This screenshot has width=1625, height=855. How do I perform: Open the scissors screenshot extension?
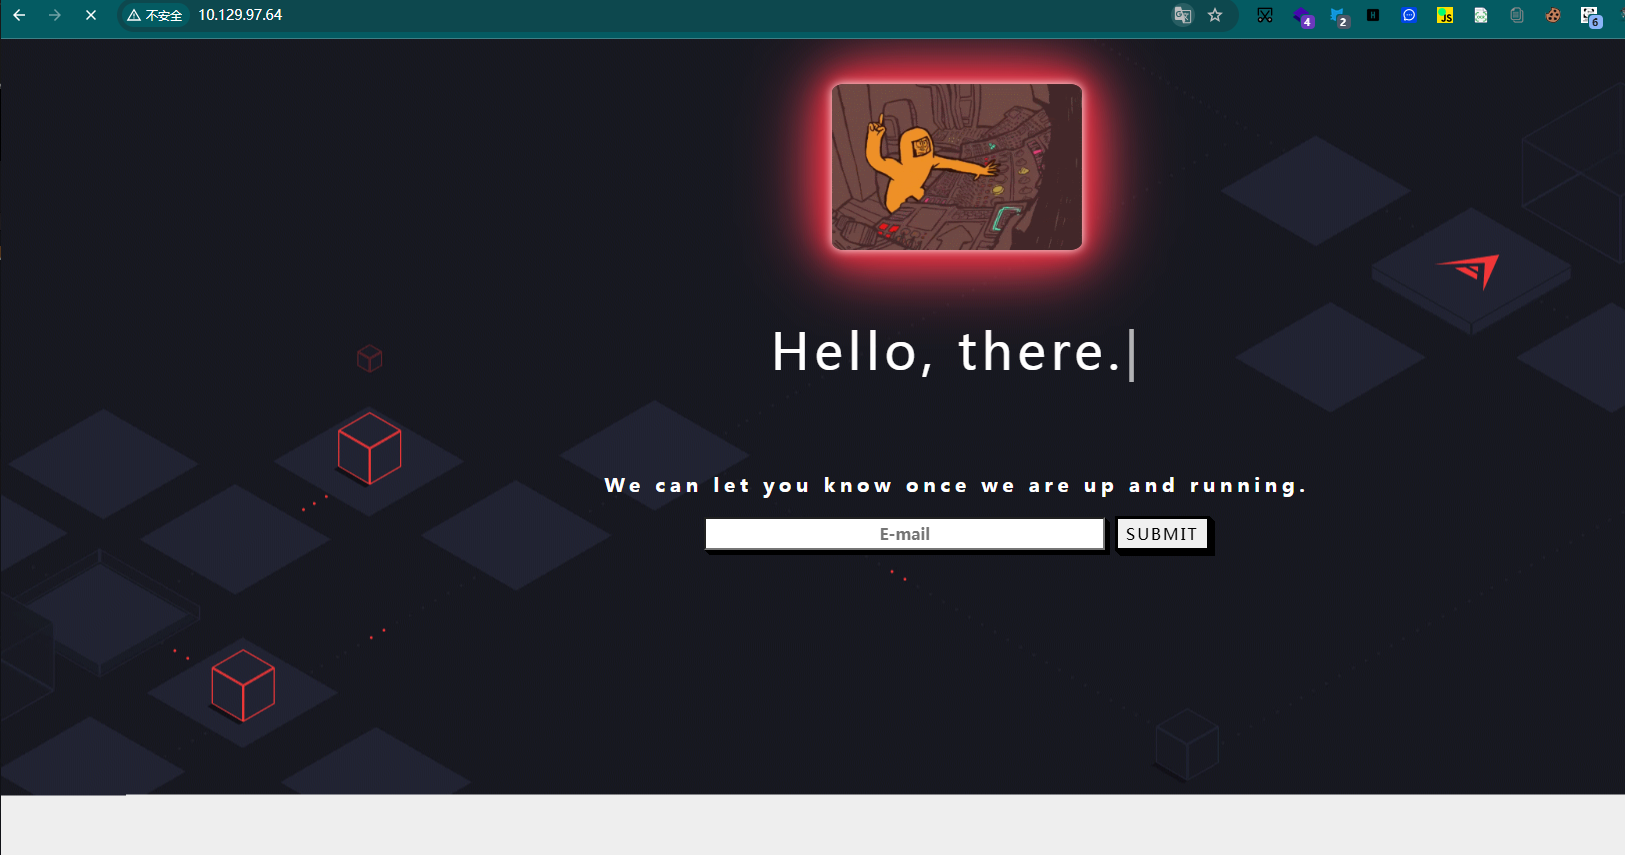click(x=1265, y=15)
